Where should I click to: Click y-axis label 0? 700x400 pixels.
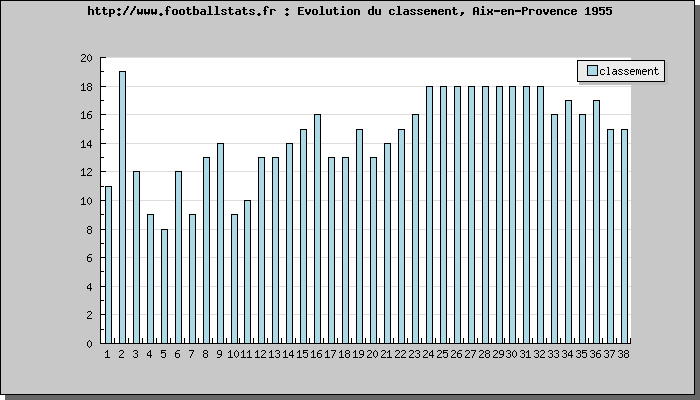[x=89, y=344]
